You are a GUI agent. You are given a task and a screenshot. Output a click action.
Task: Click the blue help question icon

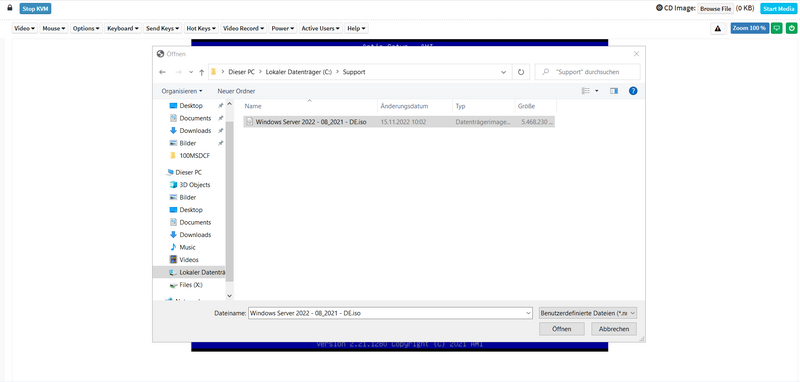(x=633, y=91)
